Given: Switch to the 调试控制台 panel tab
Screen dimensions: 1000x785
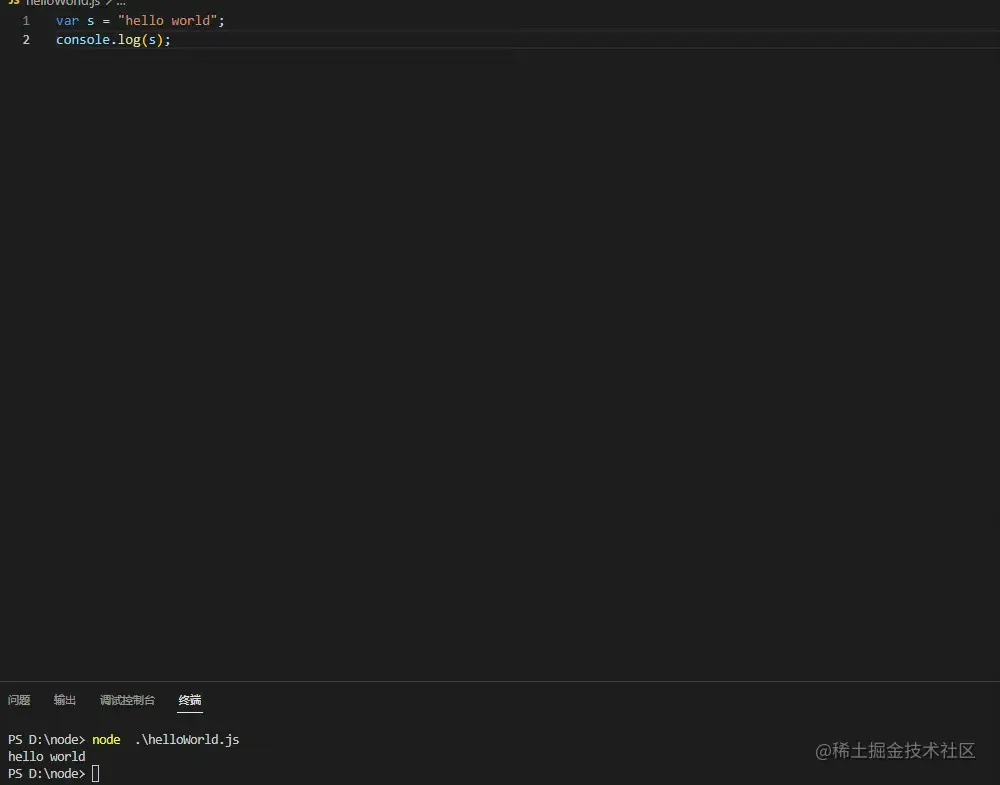Looking at the screenshot, I should click(127, 700).
